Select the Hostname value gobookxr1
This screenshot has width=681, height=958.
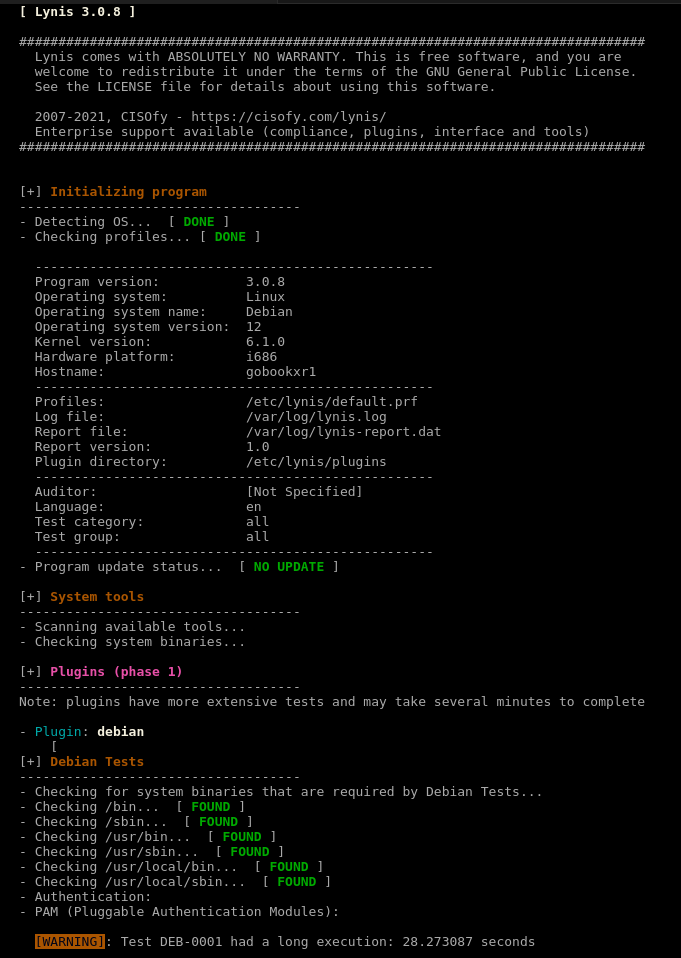[281, 371]
